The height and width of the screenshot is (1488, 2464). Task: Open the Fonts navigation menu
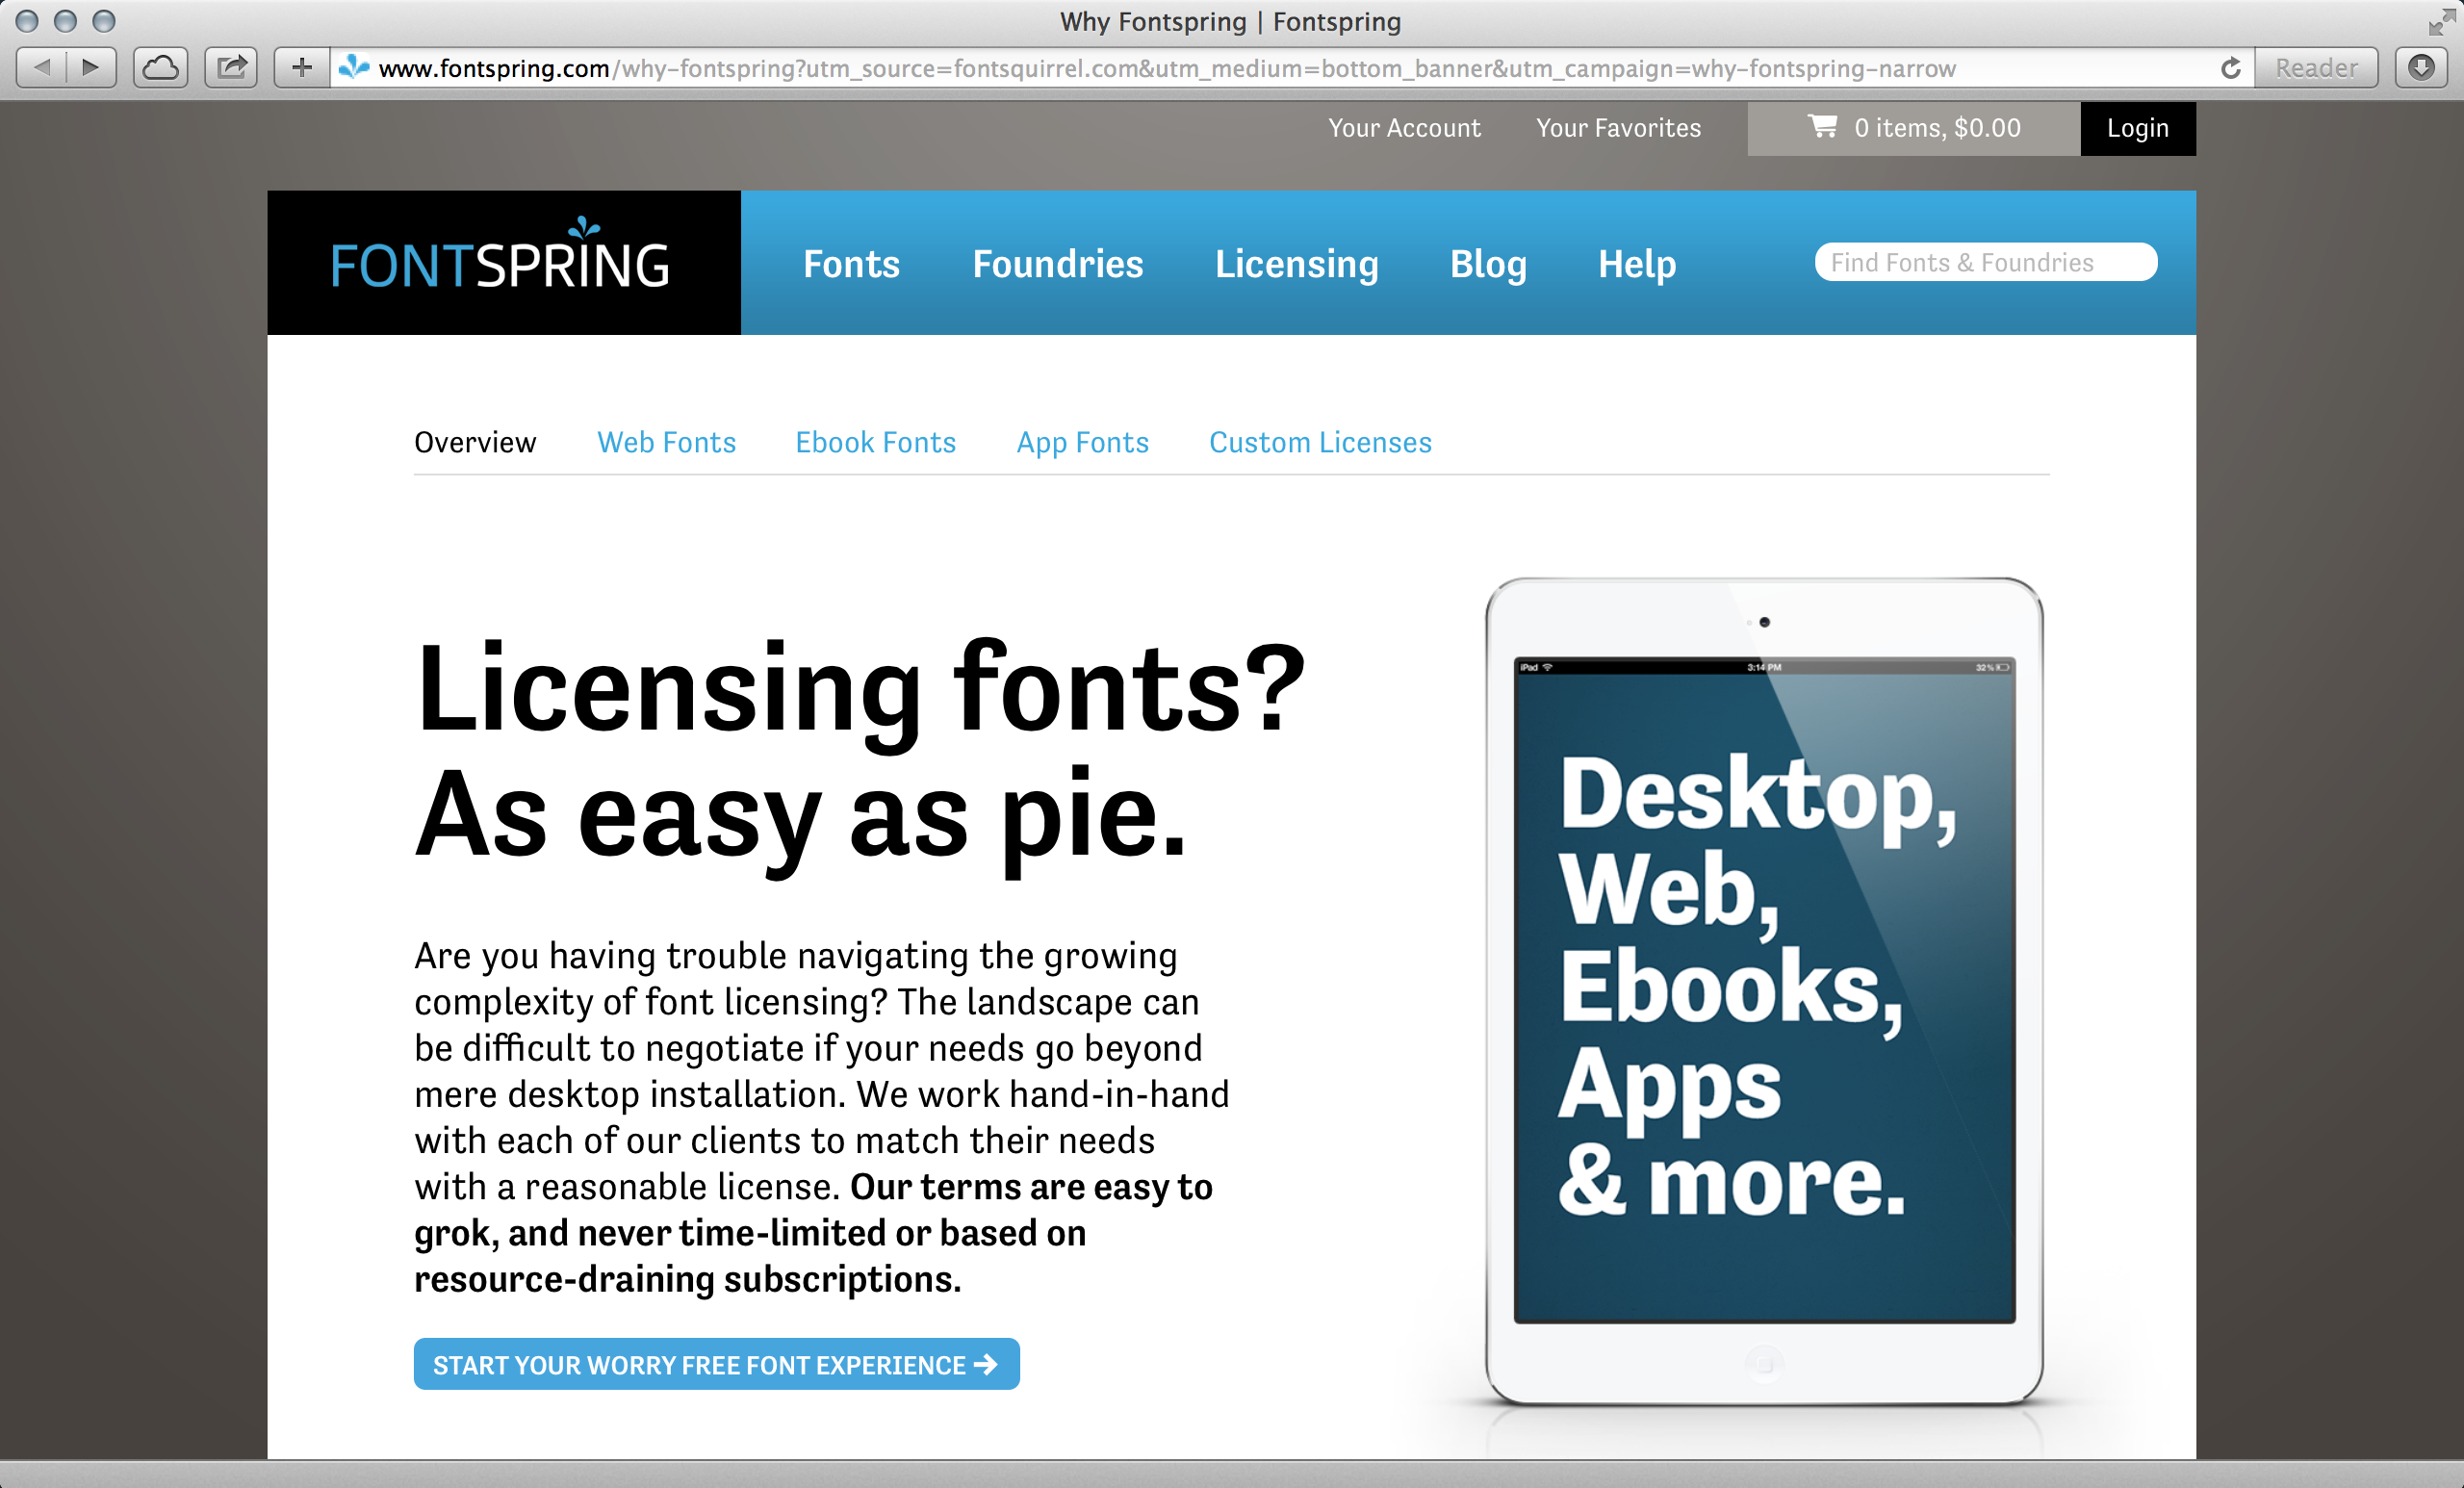tap(851, 264)
